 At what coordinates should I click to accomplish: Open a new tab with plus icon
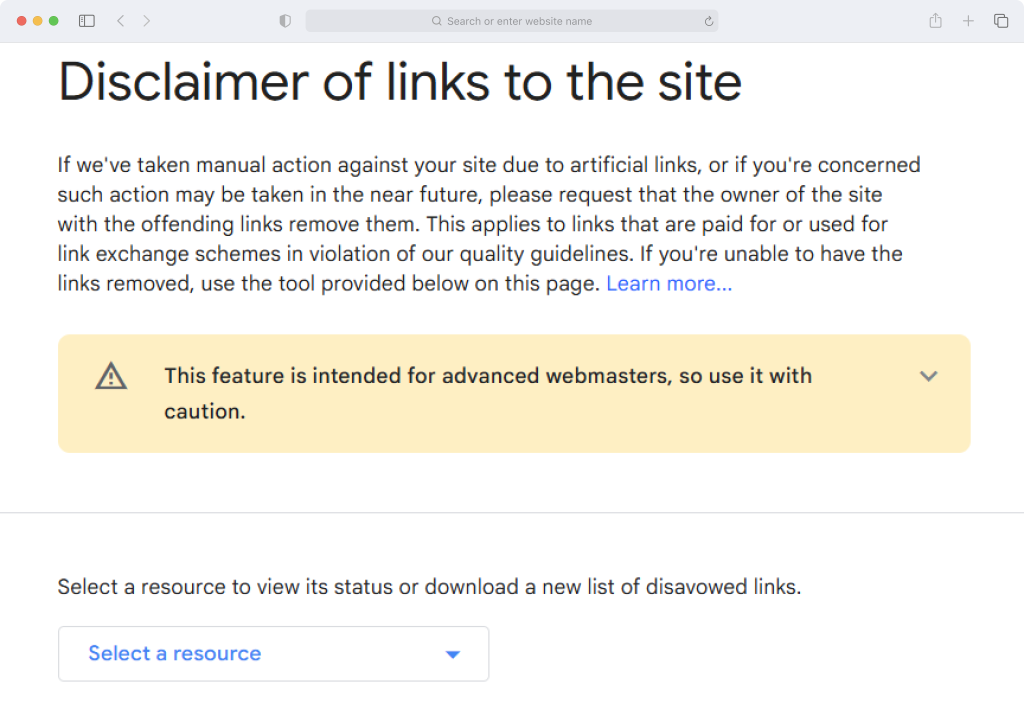(x=968, y=21)
